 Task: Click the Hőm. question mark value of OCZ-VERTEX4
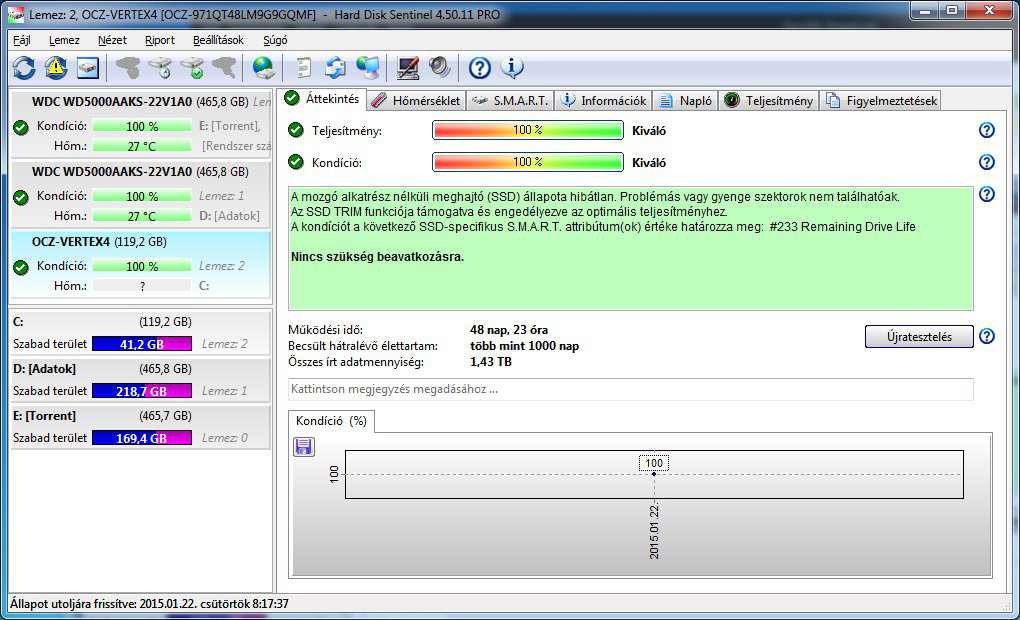pyautogui.click(x=142, y=286)
